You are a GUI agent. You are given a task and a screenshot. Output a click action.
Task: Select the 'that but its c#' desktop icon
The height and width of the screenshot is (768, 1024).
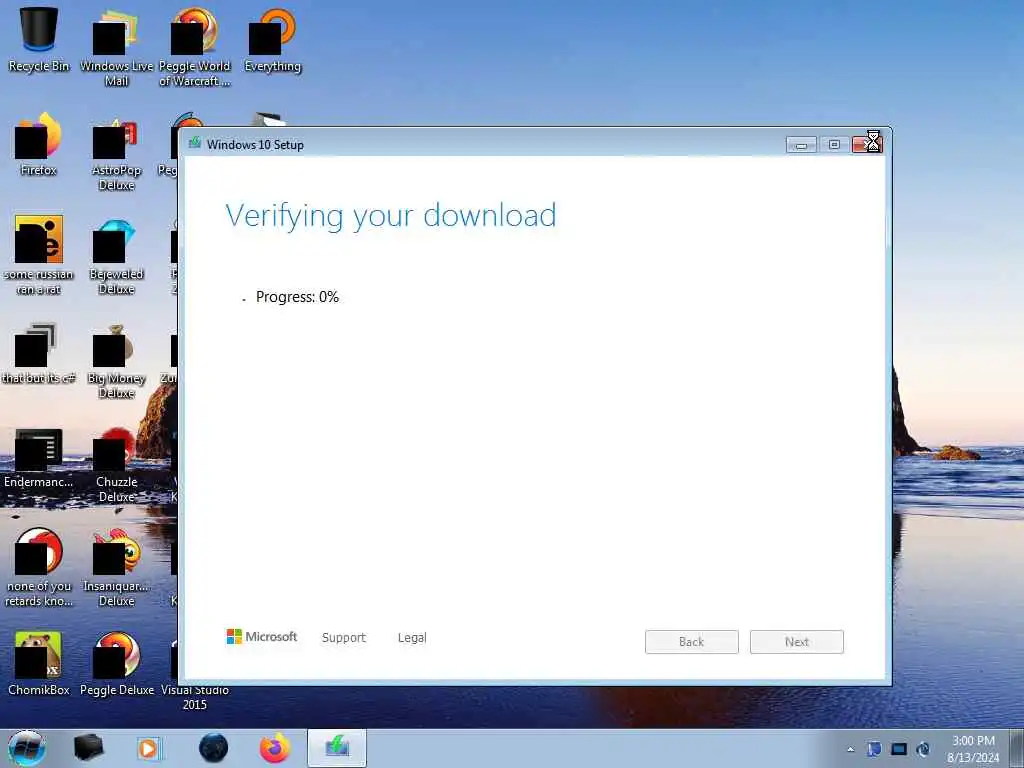coord(39,353)
